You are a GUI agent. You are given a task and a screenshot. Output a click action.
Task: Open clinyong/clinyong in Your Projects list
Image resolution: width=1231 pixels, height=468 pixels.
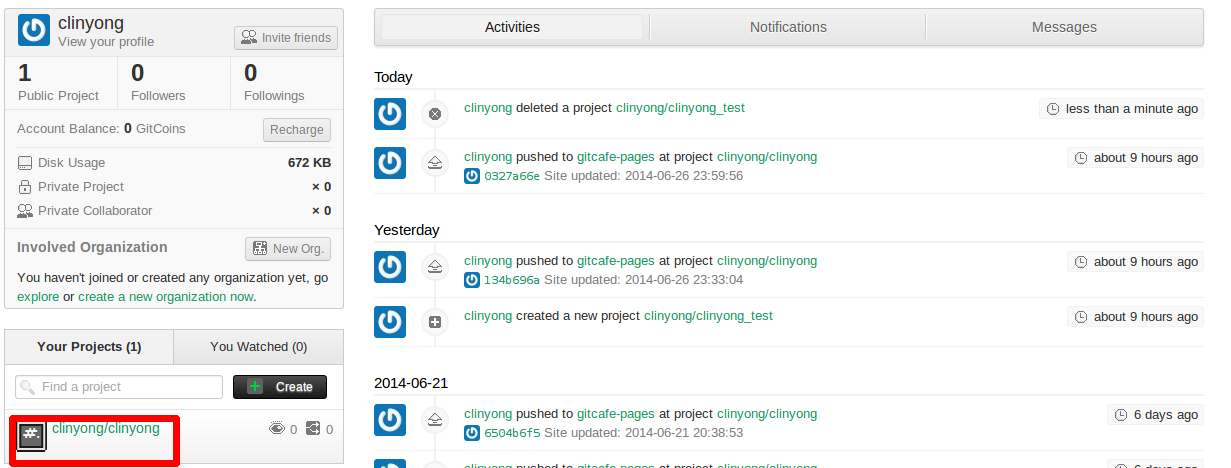coord(106,428)
